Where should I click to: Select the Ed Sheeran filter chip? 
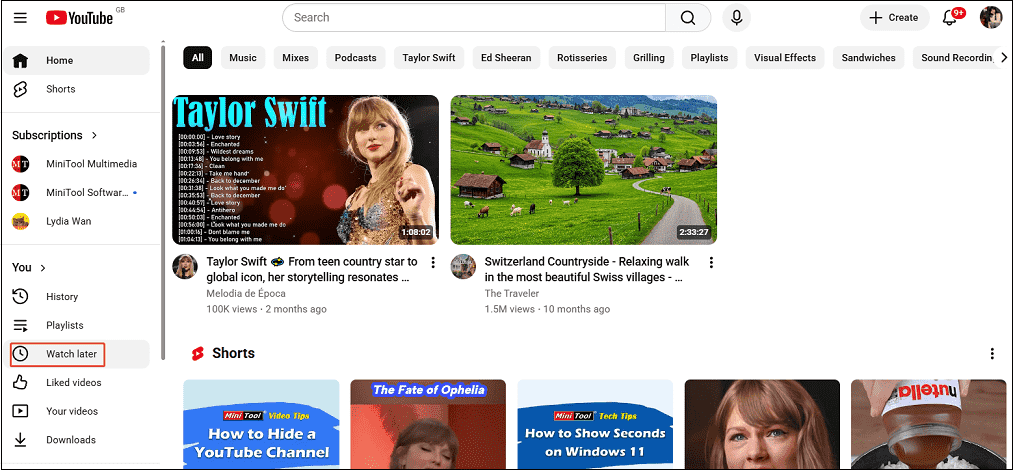point(506,57)
